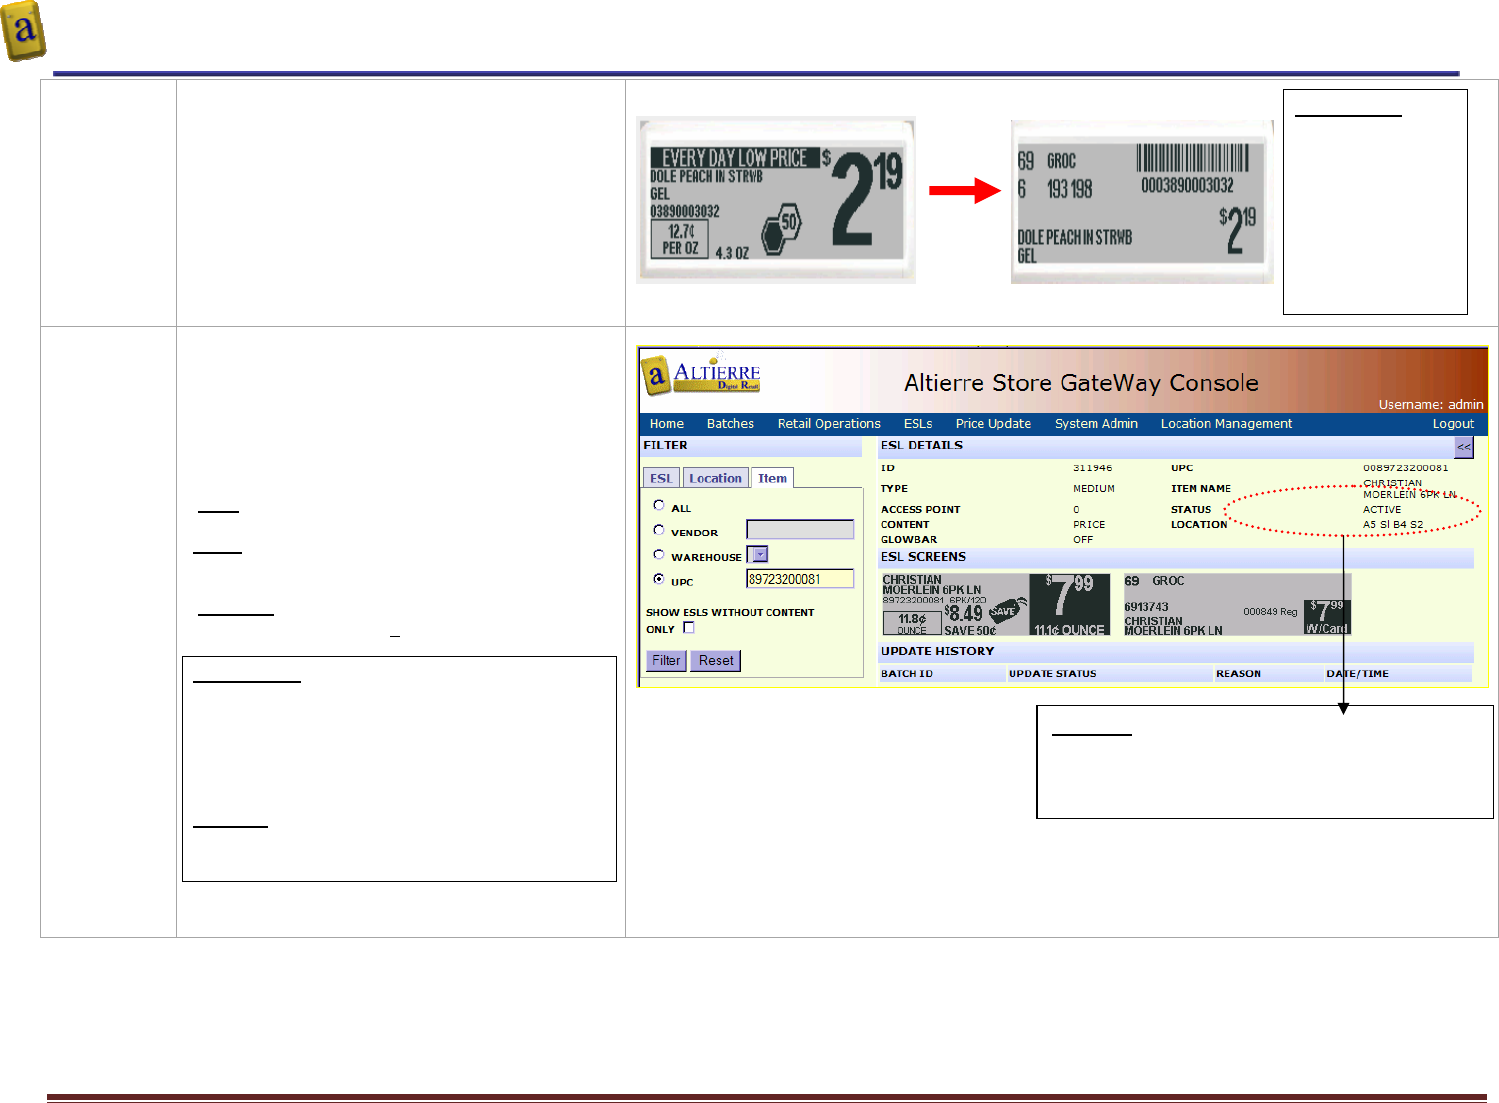
Task: Switch to the Item filter tab
Action: click(x=772, y=478)
